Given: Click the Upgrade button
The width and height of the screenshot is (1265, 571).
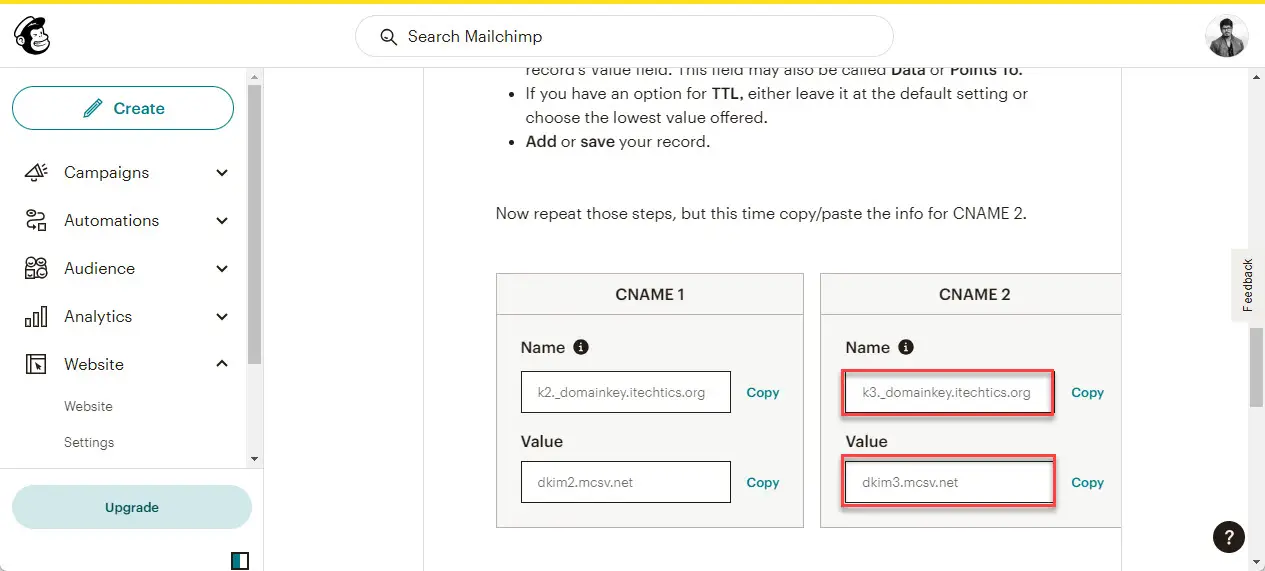Looking at the screenshot, I should coord(132,507).
